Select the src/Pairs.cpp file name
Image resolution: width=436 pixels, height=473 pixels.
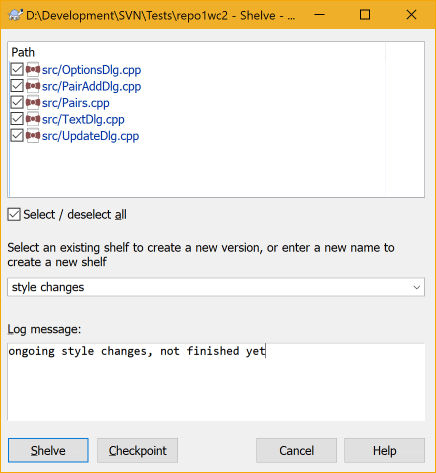coord(76,103)
